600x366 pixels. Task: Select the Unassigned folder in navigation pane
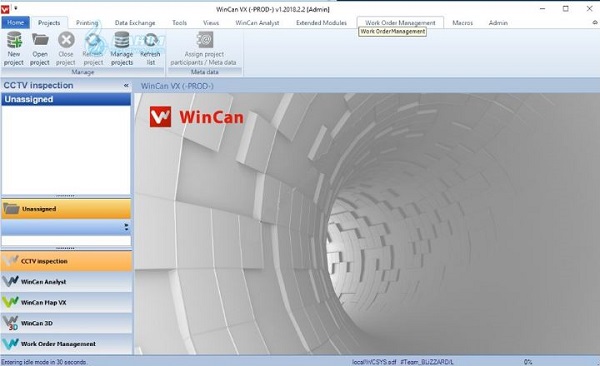coord(66,209)
